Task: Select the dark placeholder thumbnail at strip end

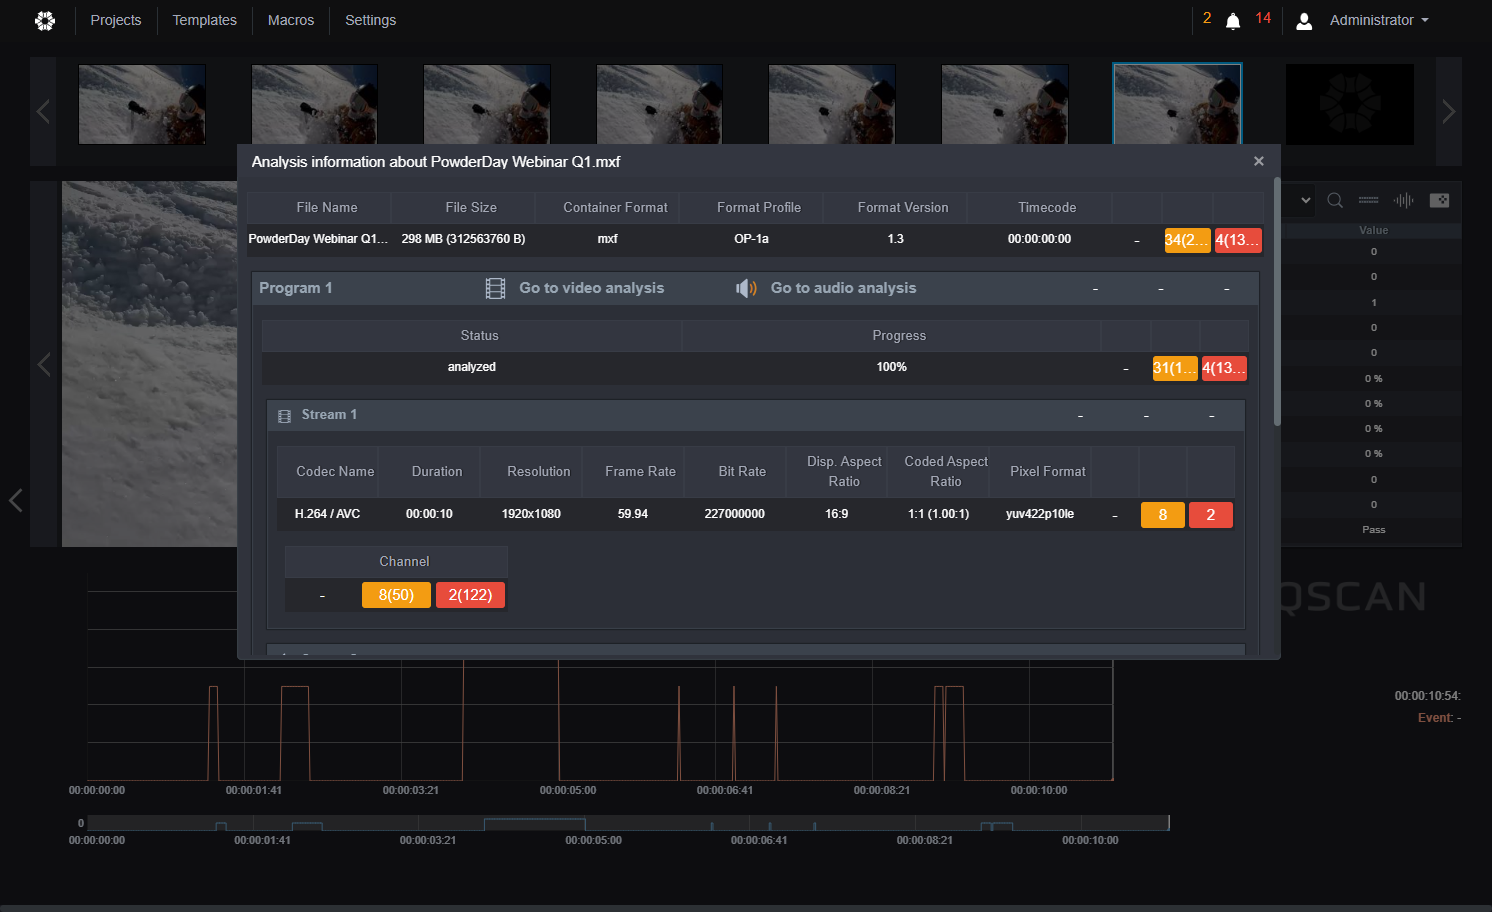Action: [1350, 105]
